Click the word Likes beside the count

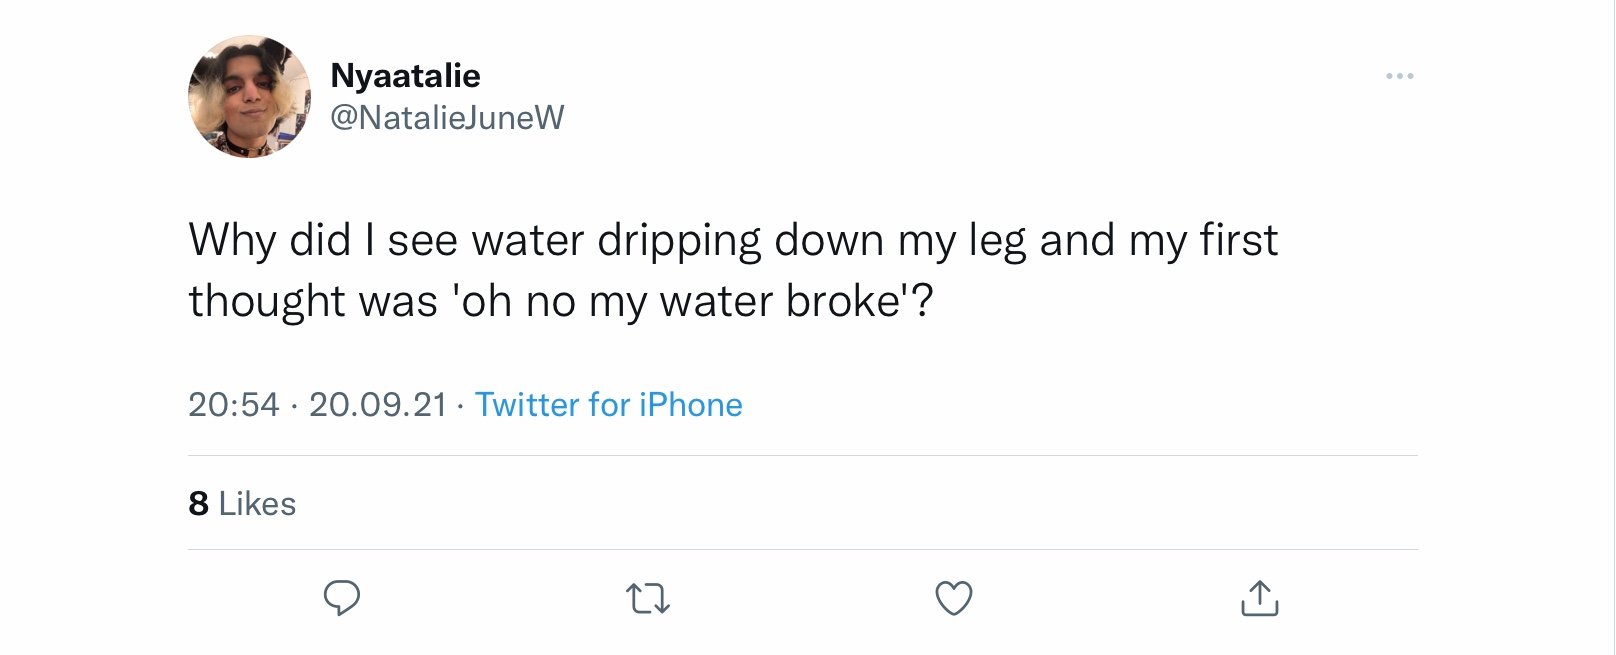click(257, 503)
